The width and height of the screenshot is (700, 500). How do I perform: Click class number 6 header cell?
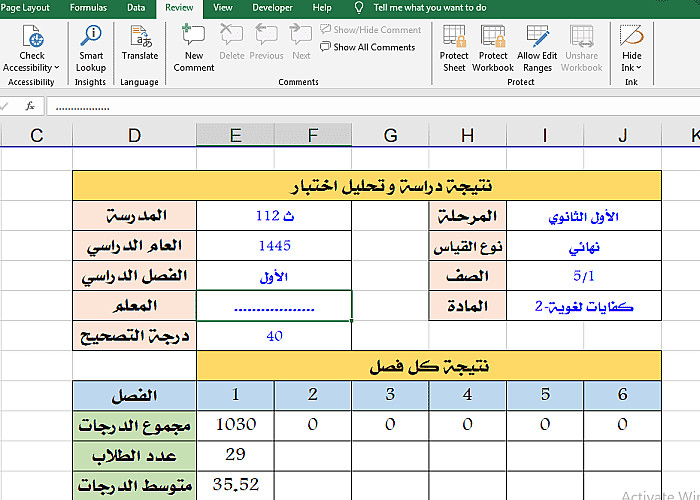point(623,395)
